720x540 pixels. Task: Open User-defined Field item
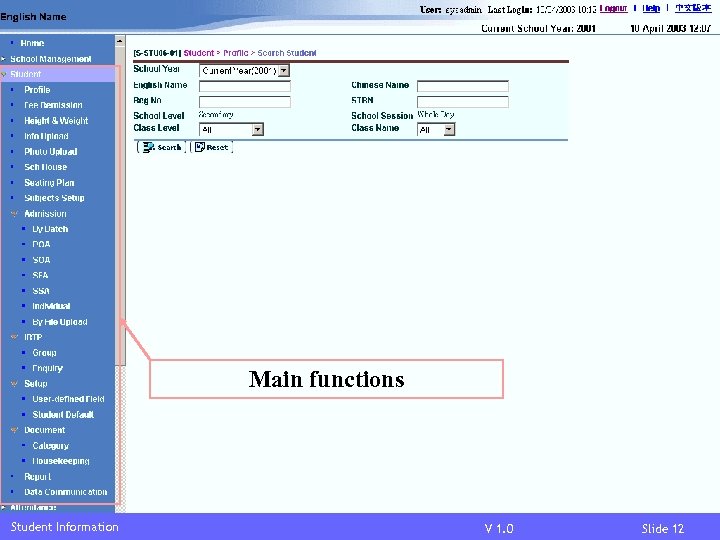point(68,399)
